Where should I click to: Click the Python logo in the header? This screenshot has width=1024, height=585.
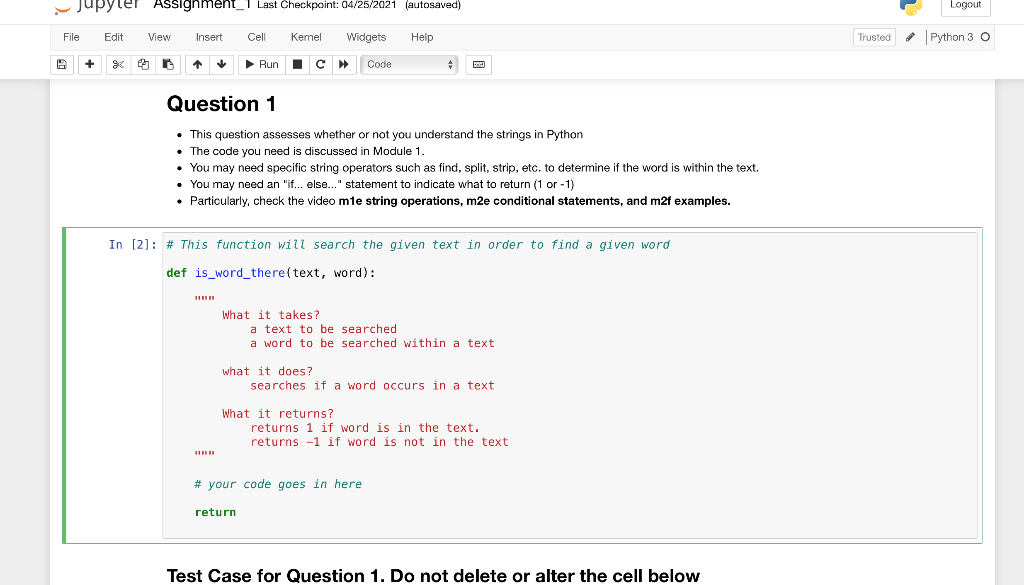click(911, 6)
